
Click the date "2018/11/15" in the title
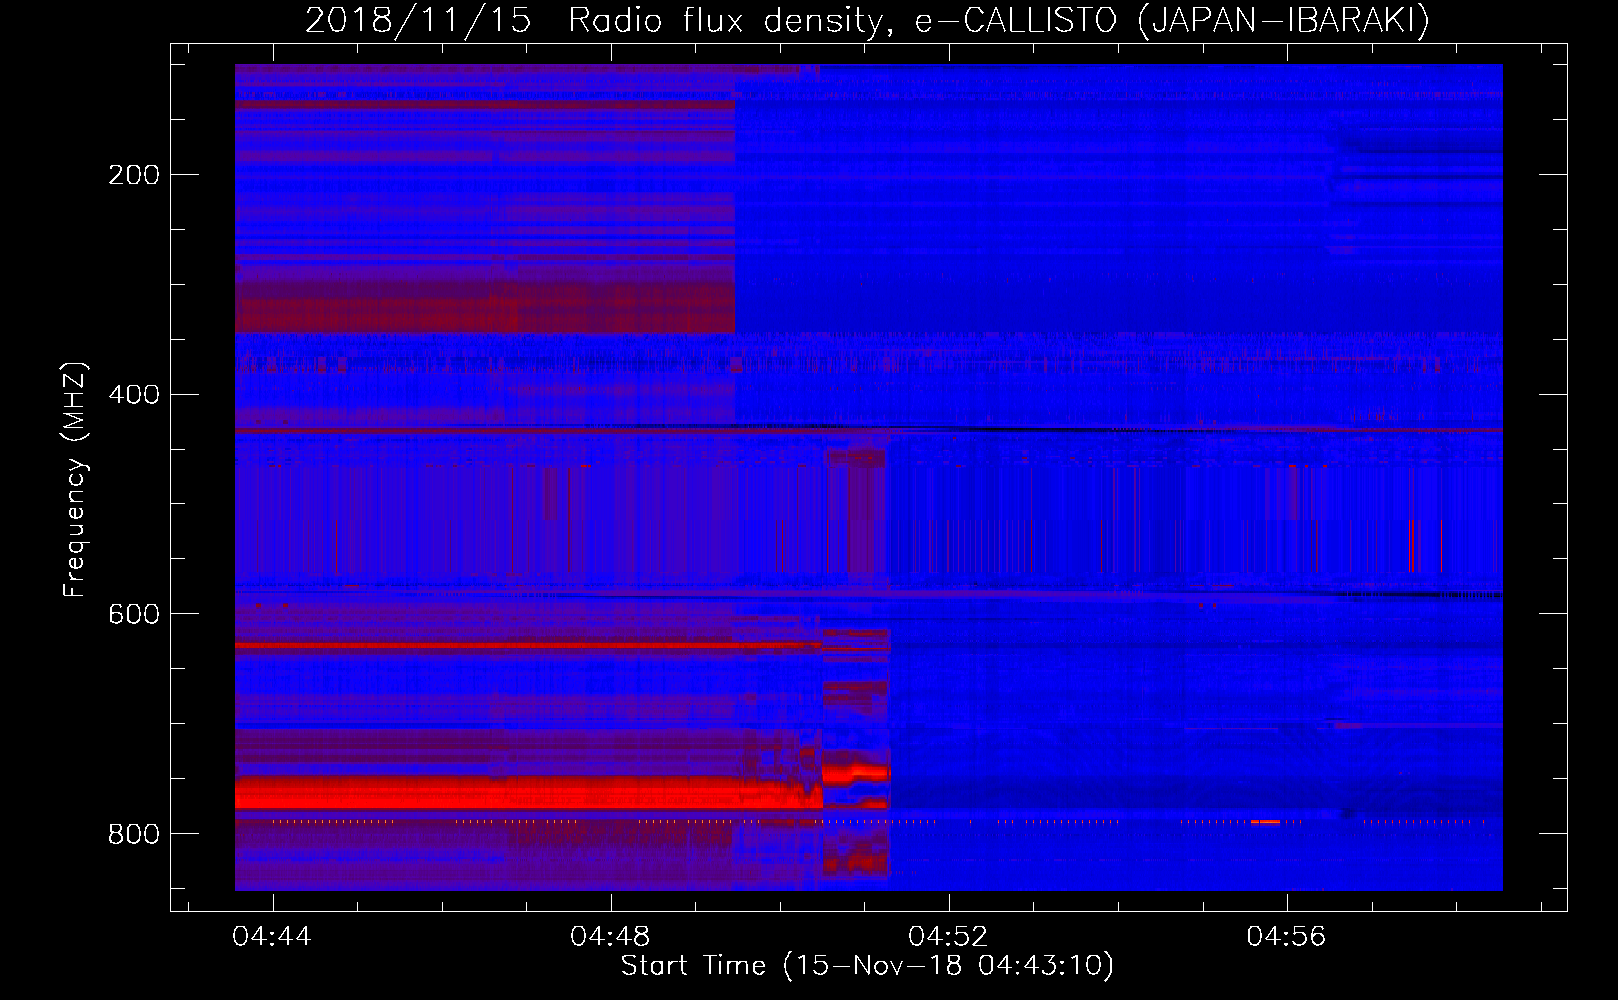click(x=418, y=21)
